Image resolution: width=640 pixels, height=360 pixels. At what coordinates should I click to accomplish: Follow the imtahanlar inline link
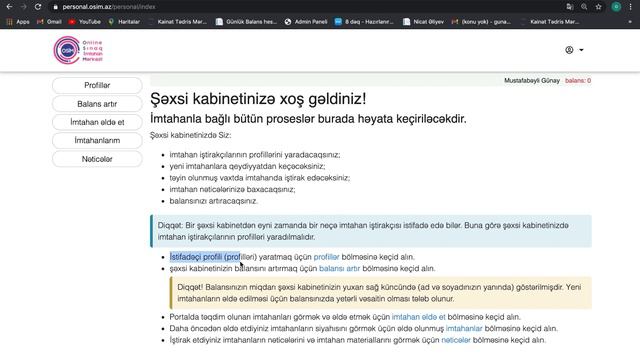[x=464, y=329]
